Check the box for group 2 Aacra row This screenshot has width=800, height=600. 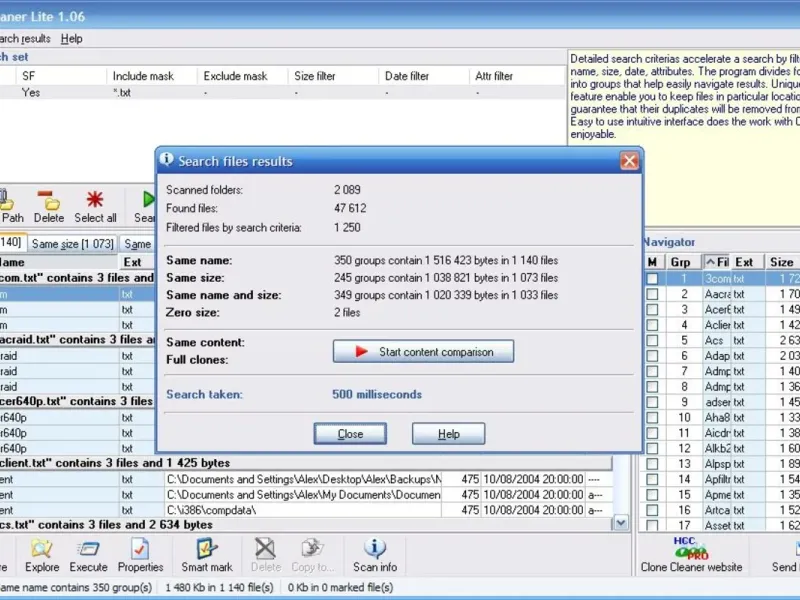(652, 294)
